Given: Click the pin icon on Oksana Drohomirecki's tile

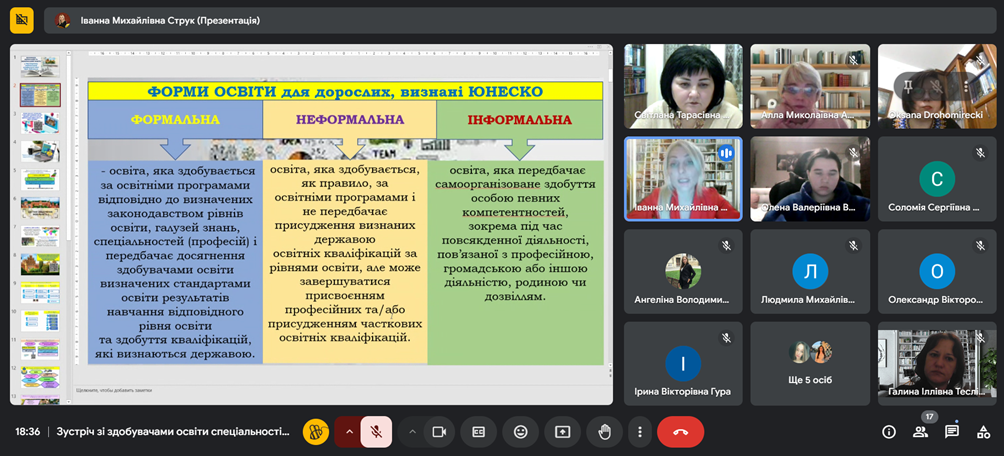Looking at the screenshot, I should coord(907,85).
